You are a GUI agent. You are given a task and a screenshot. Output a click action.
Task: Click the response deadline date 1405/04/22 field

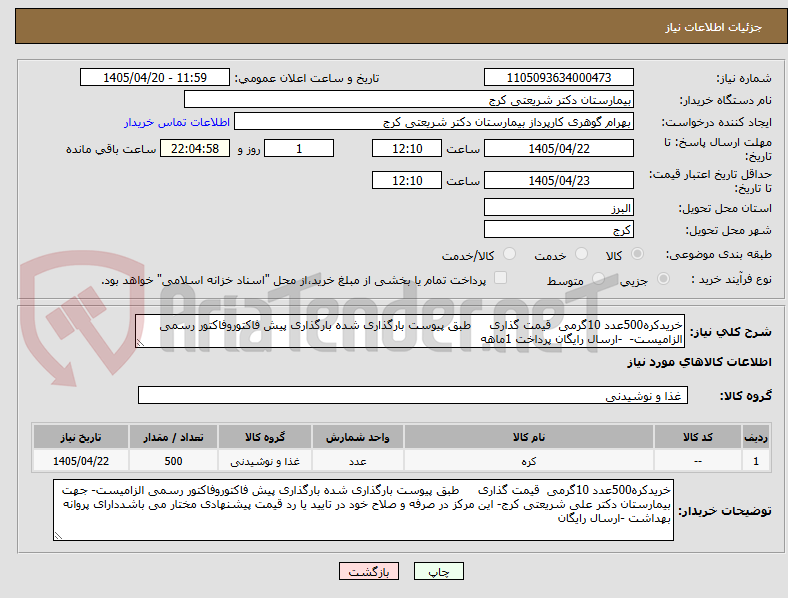tap(559, 148)
